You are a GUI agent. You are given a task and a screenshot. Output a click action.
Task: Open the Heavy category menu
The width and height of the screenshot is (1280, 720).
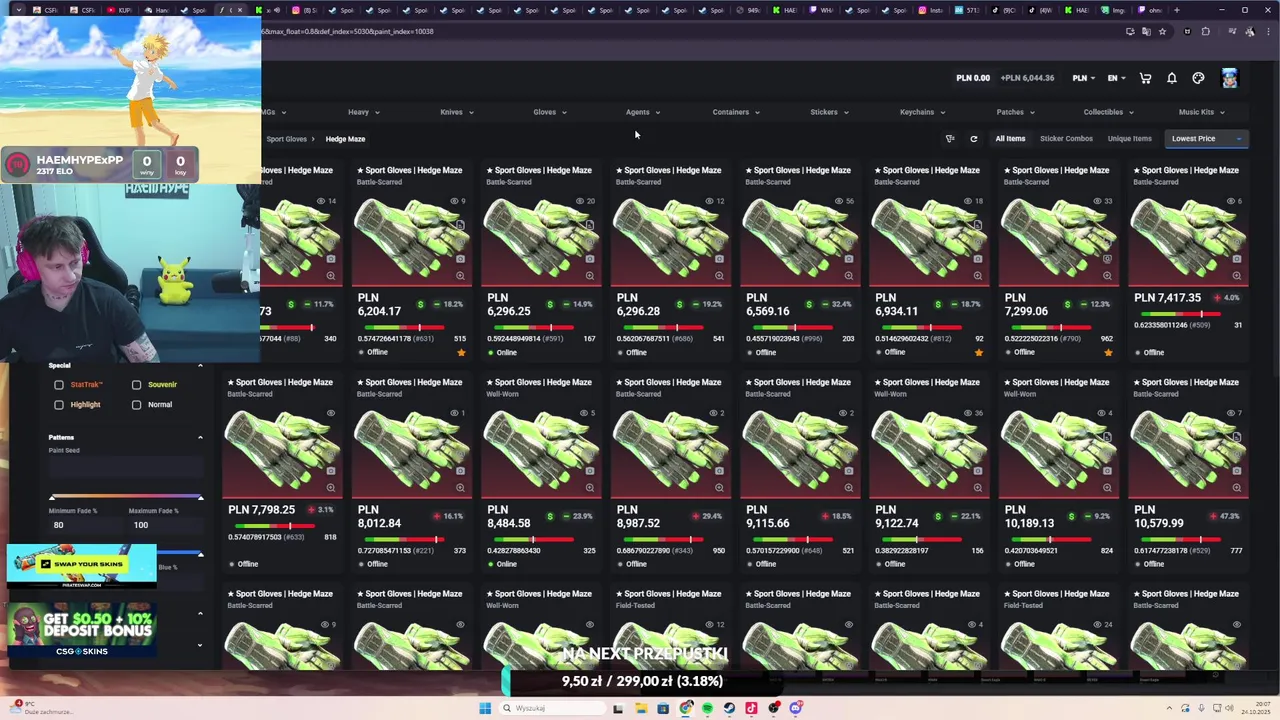tap(363, 112)
